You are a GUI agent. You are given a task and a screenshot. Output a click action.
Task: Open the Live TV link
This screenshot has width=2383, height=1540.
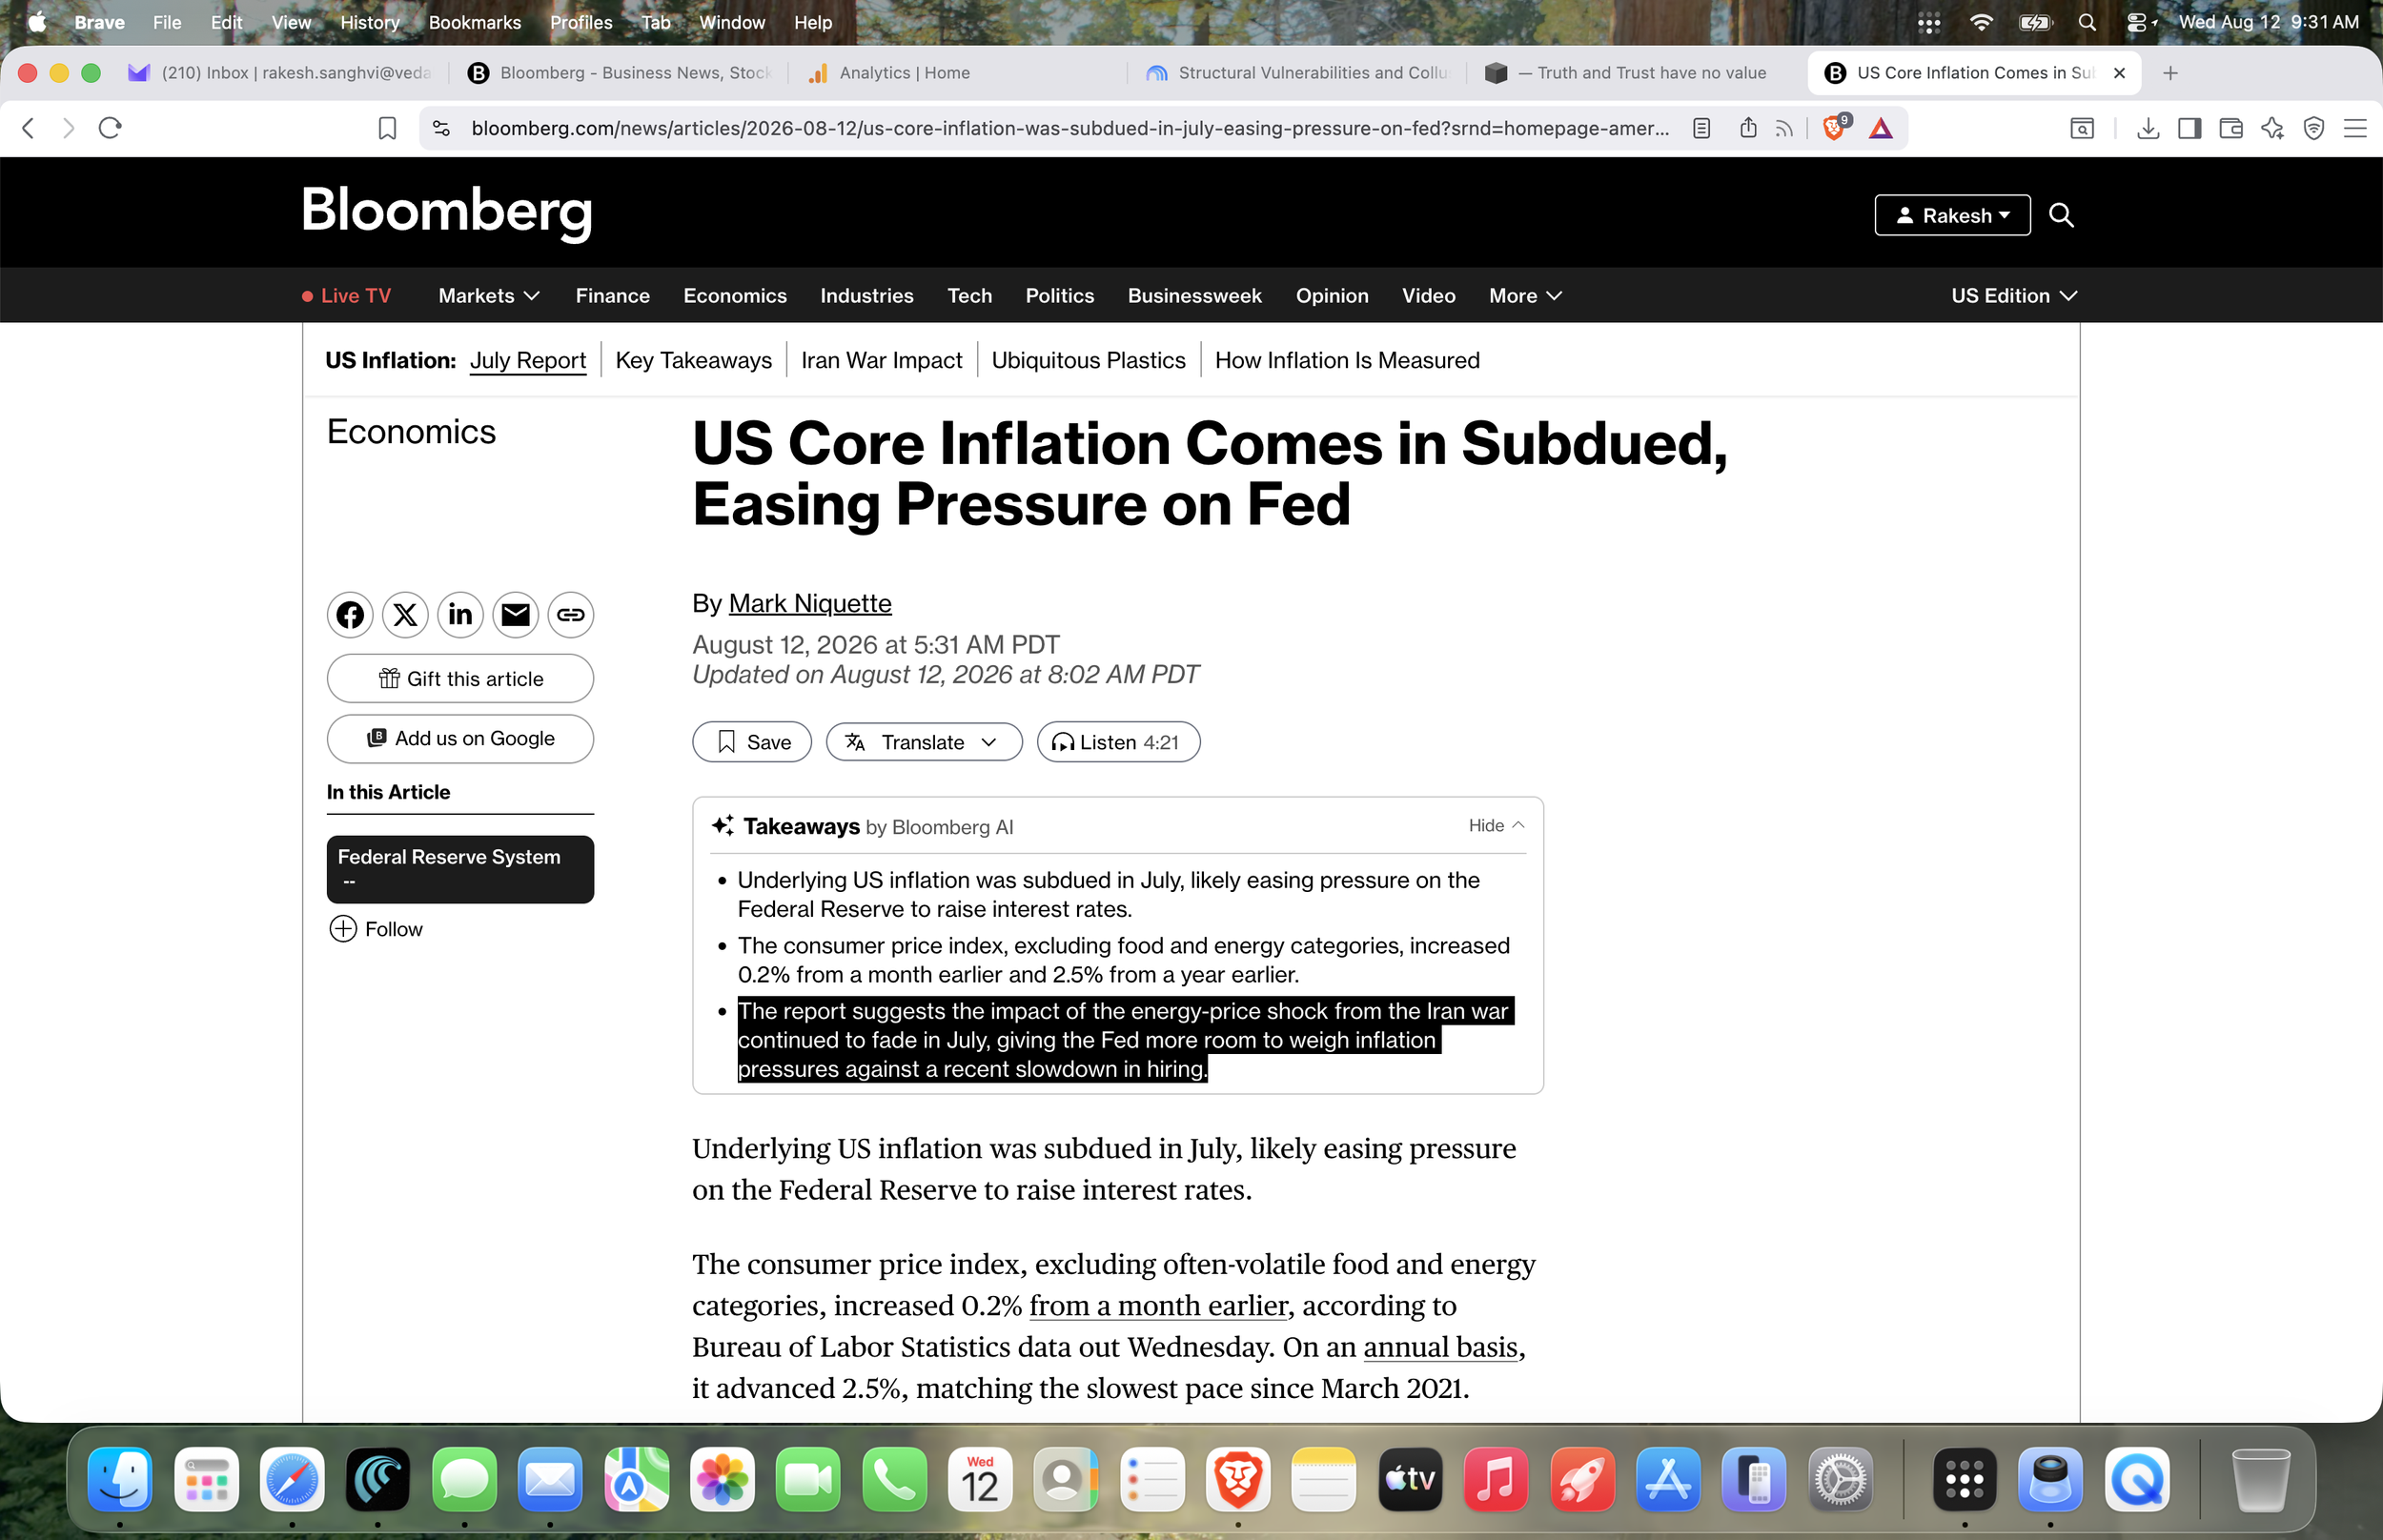[x=347, y=296]
